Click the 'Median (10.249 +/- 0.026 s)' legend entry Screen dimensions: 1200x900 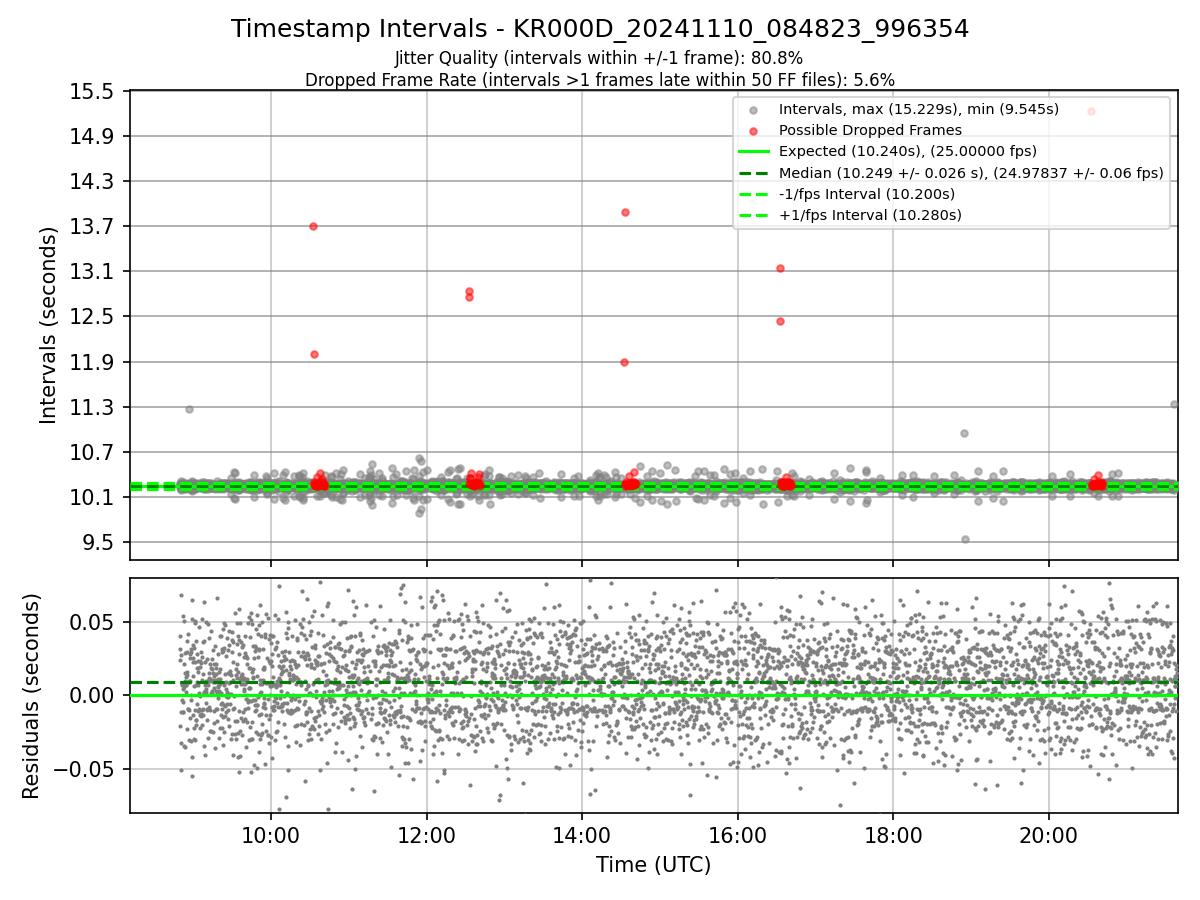pyautogui.click(x=971, y=173)
